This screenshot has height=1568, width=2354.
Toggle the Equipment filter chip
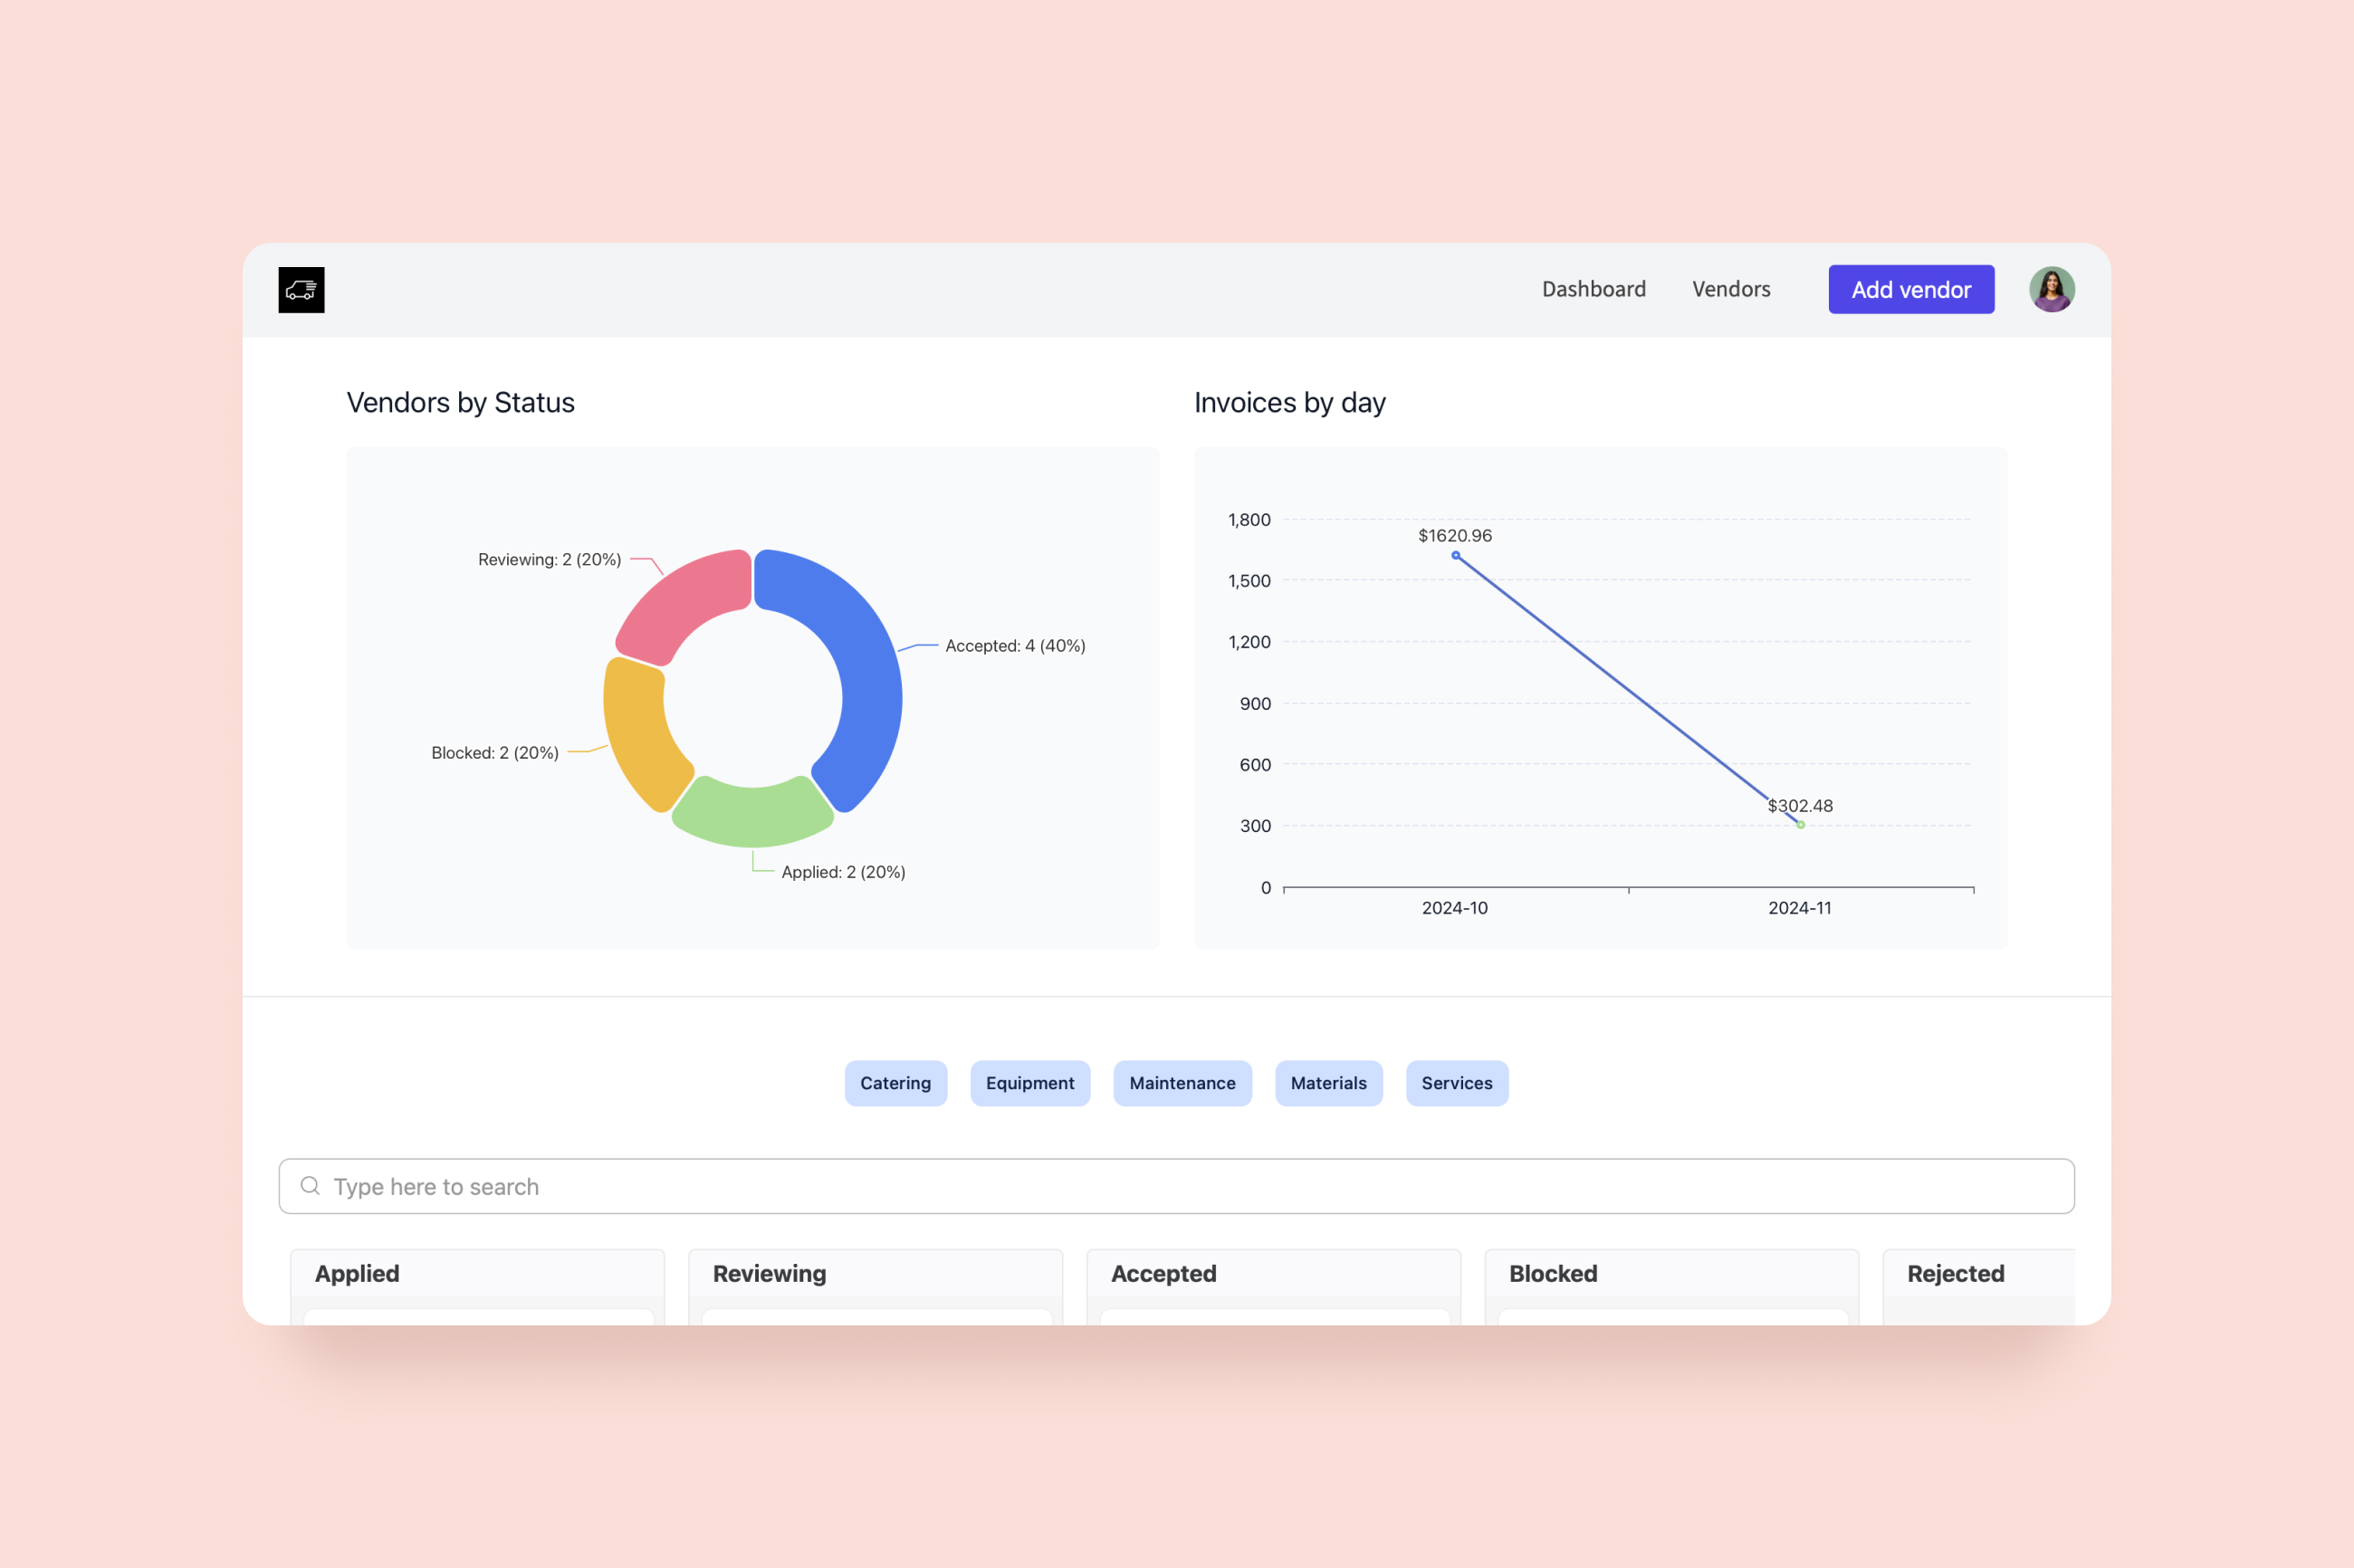[x=1029, y=1083]
